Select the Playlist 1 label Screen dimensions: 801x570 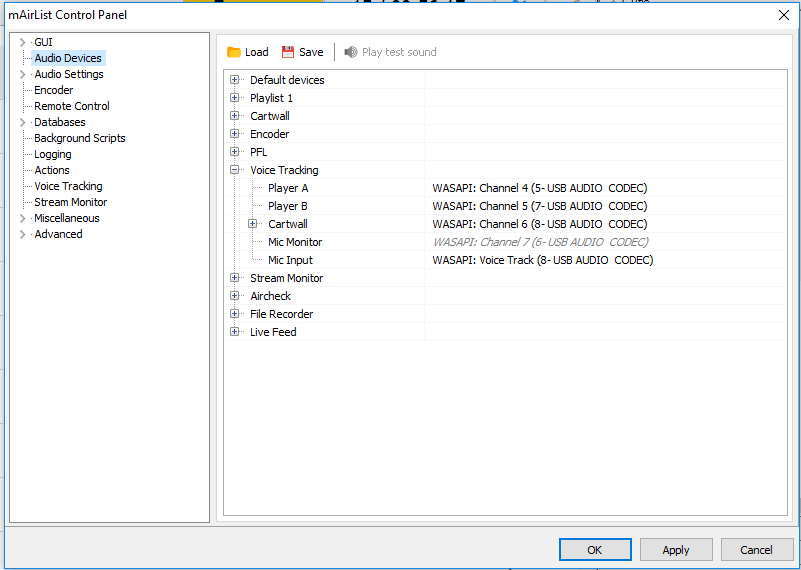271,98
